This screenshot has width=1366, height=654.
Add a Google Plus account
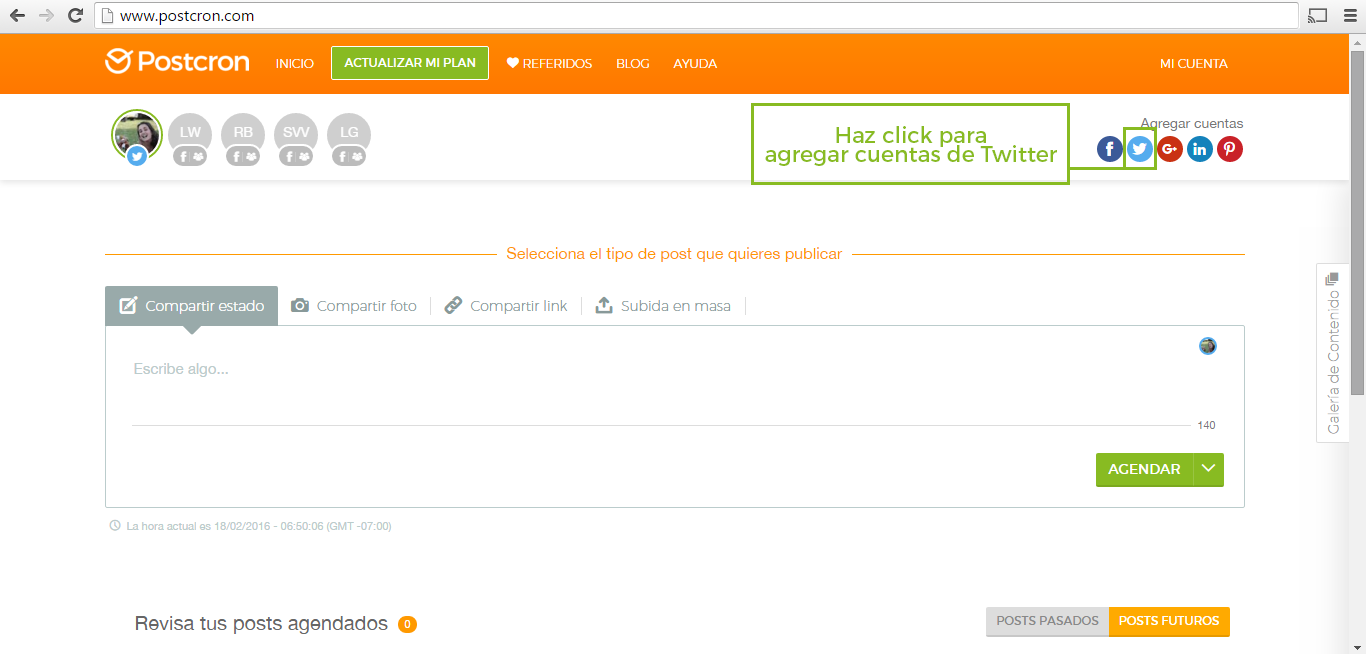click(x=1169, y=149)
